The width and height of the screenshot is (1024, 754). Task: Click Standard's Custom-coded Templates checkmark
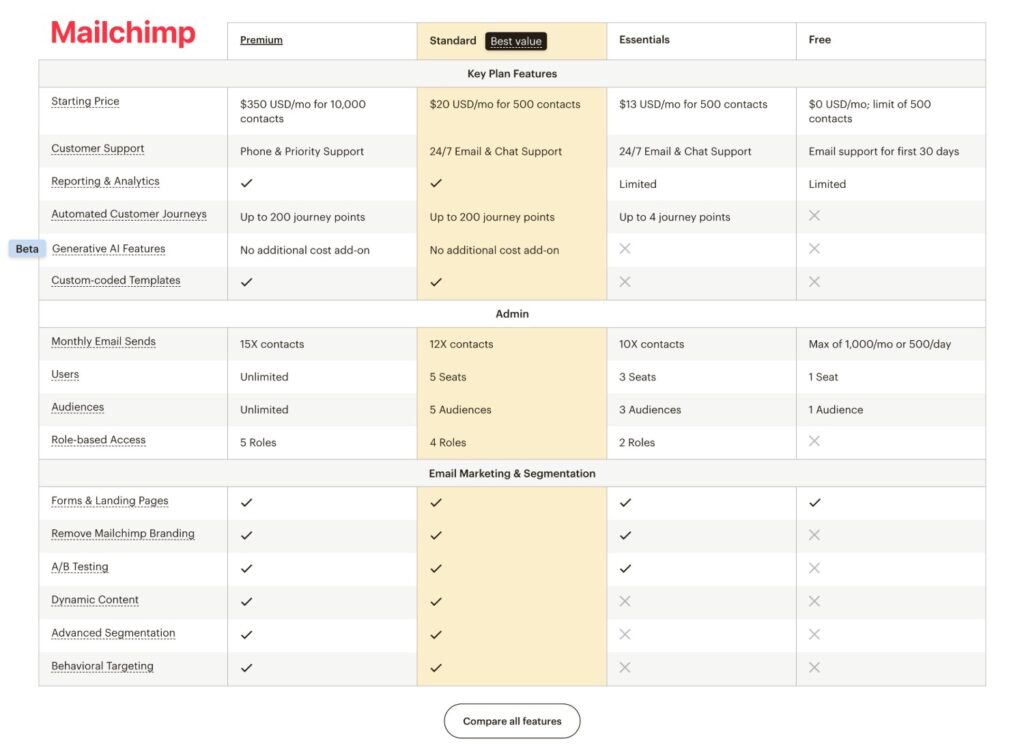tap(436, 282)
